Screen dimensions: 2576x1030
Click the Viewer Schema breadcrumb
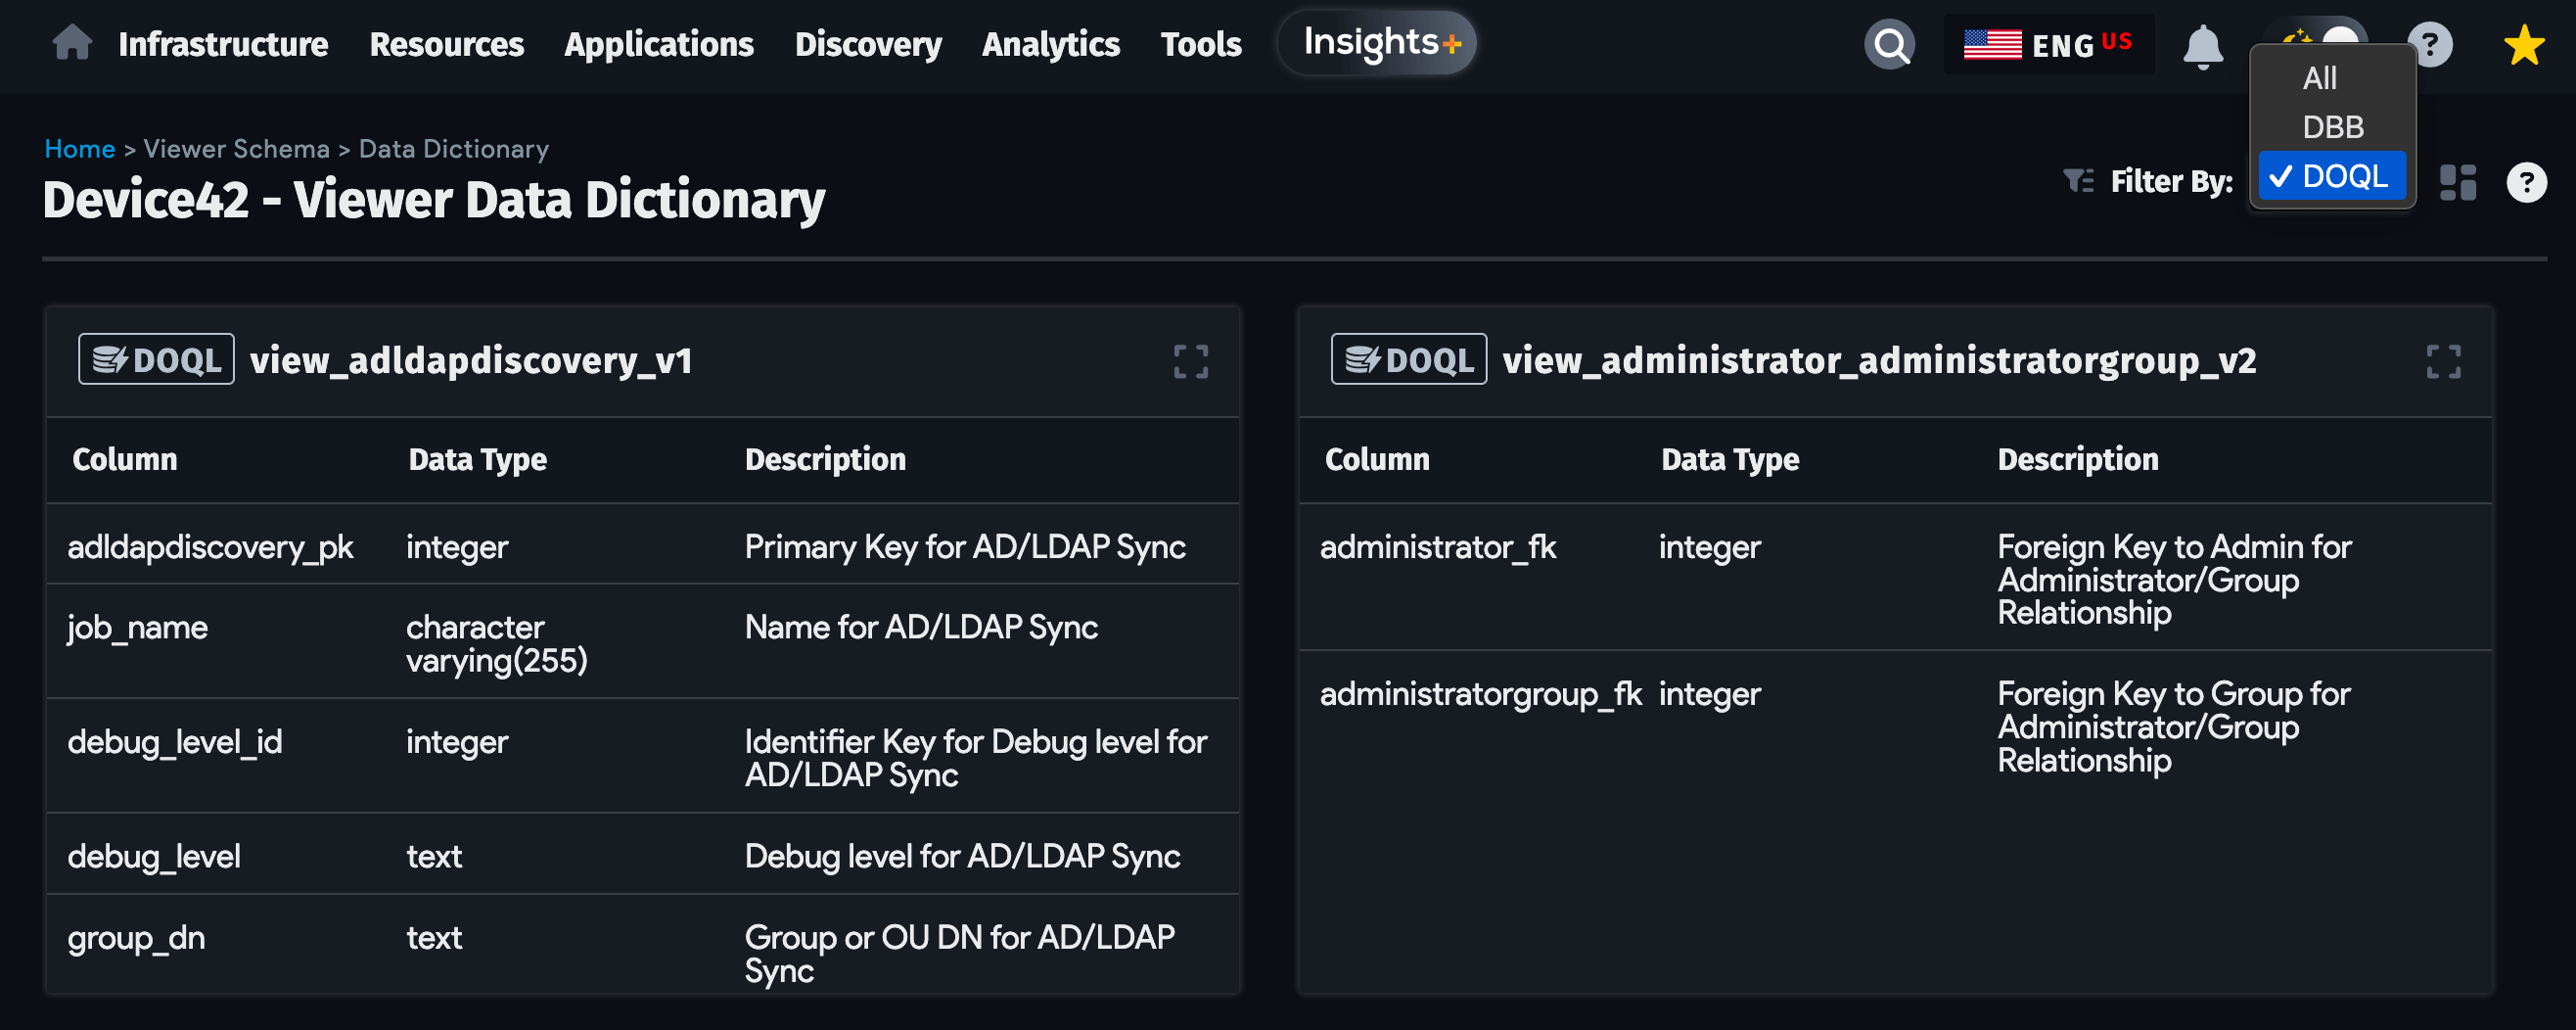[x=236, y=149]
